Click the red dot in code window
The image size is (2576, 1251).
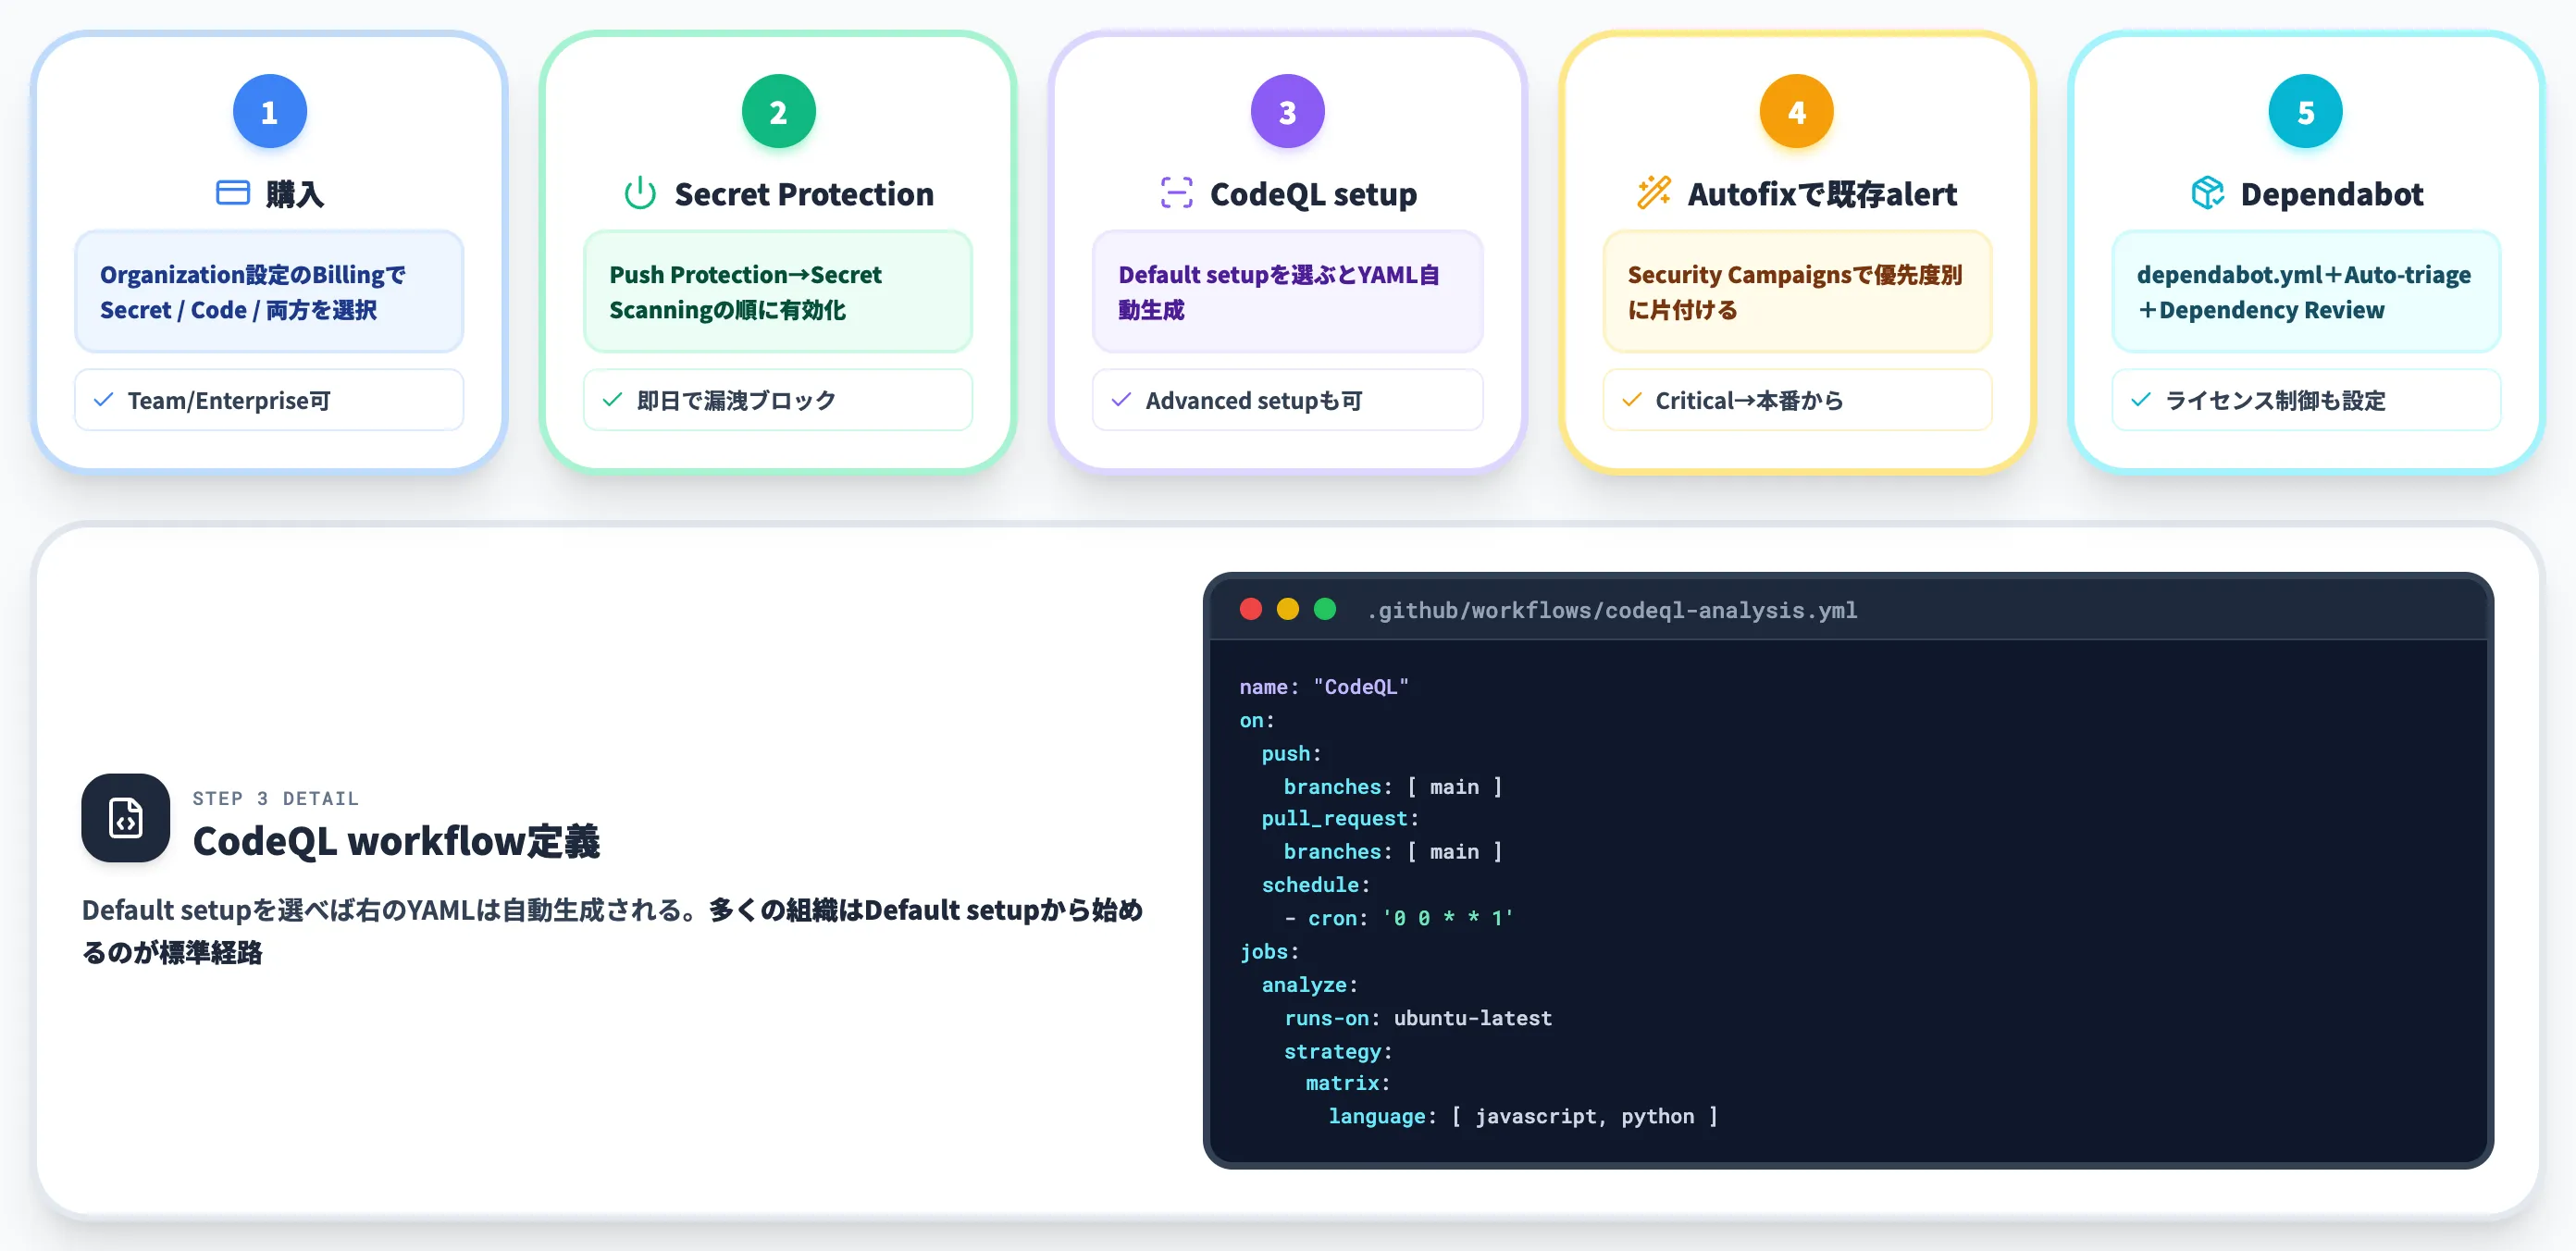(1250, 609)
